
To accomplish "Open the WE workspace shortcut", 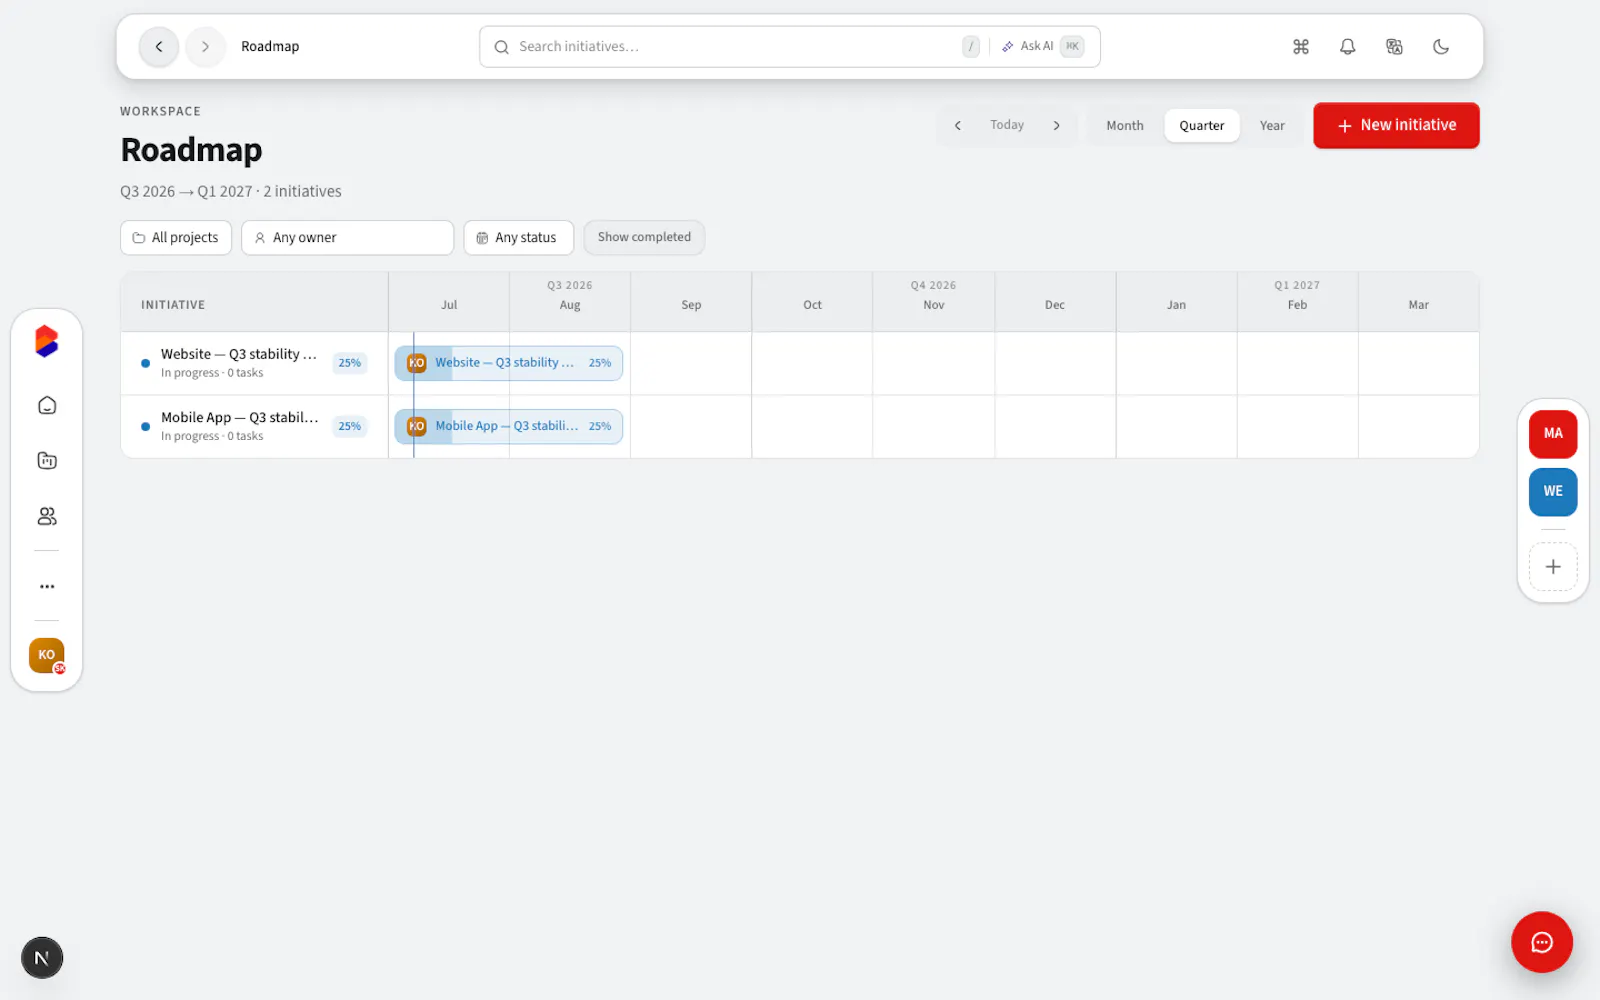I will pos(1553,492).
